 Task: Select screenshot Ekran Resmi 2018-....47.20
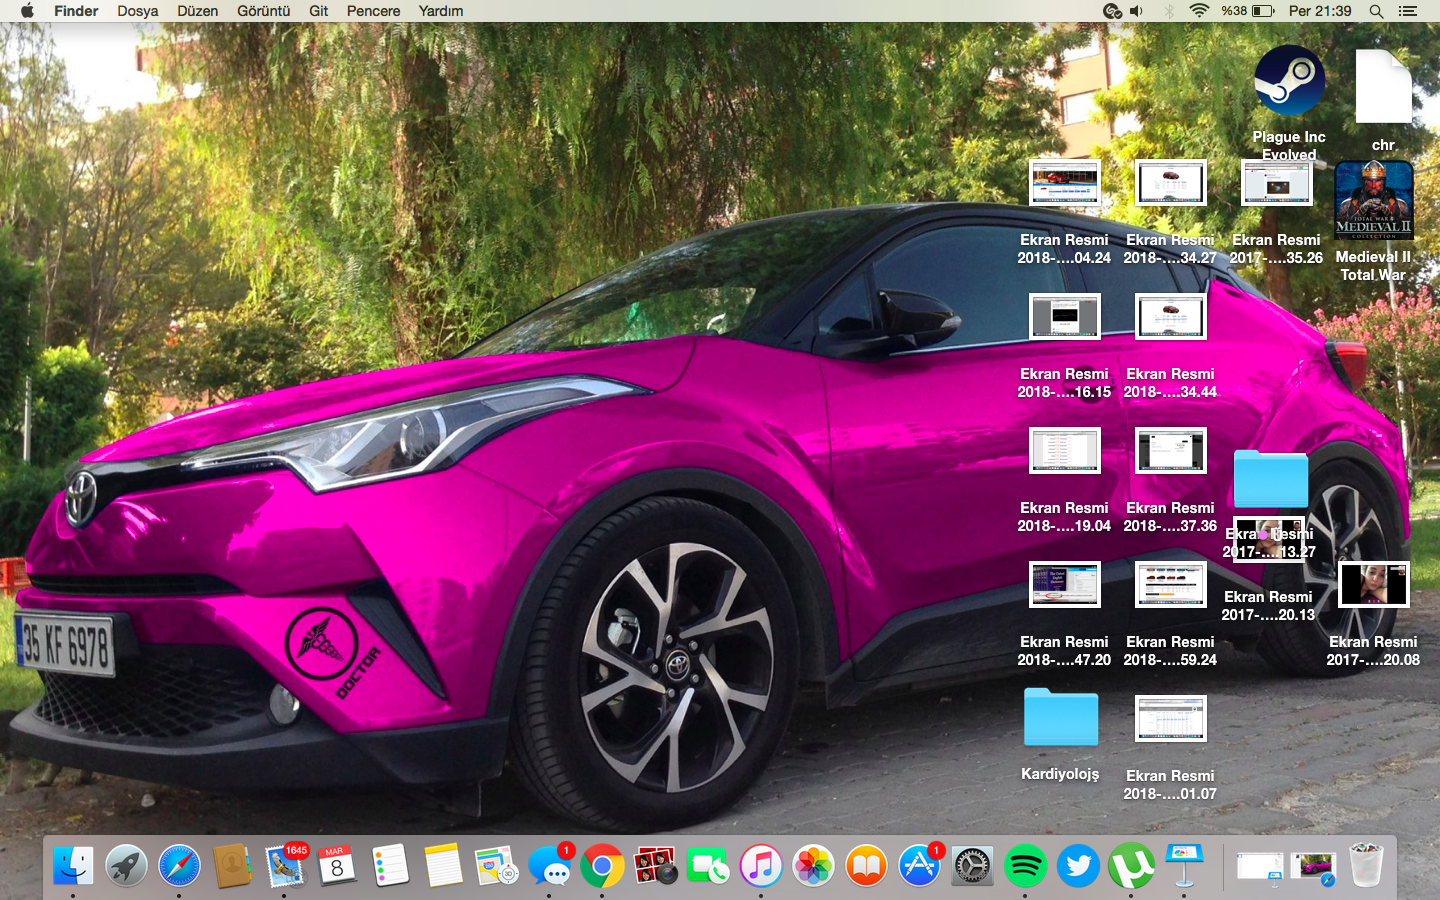point(1065,585)
